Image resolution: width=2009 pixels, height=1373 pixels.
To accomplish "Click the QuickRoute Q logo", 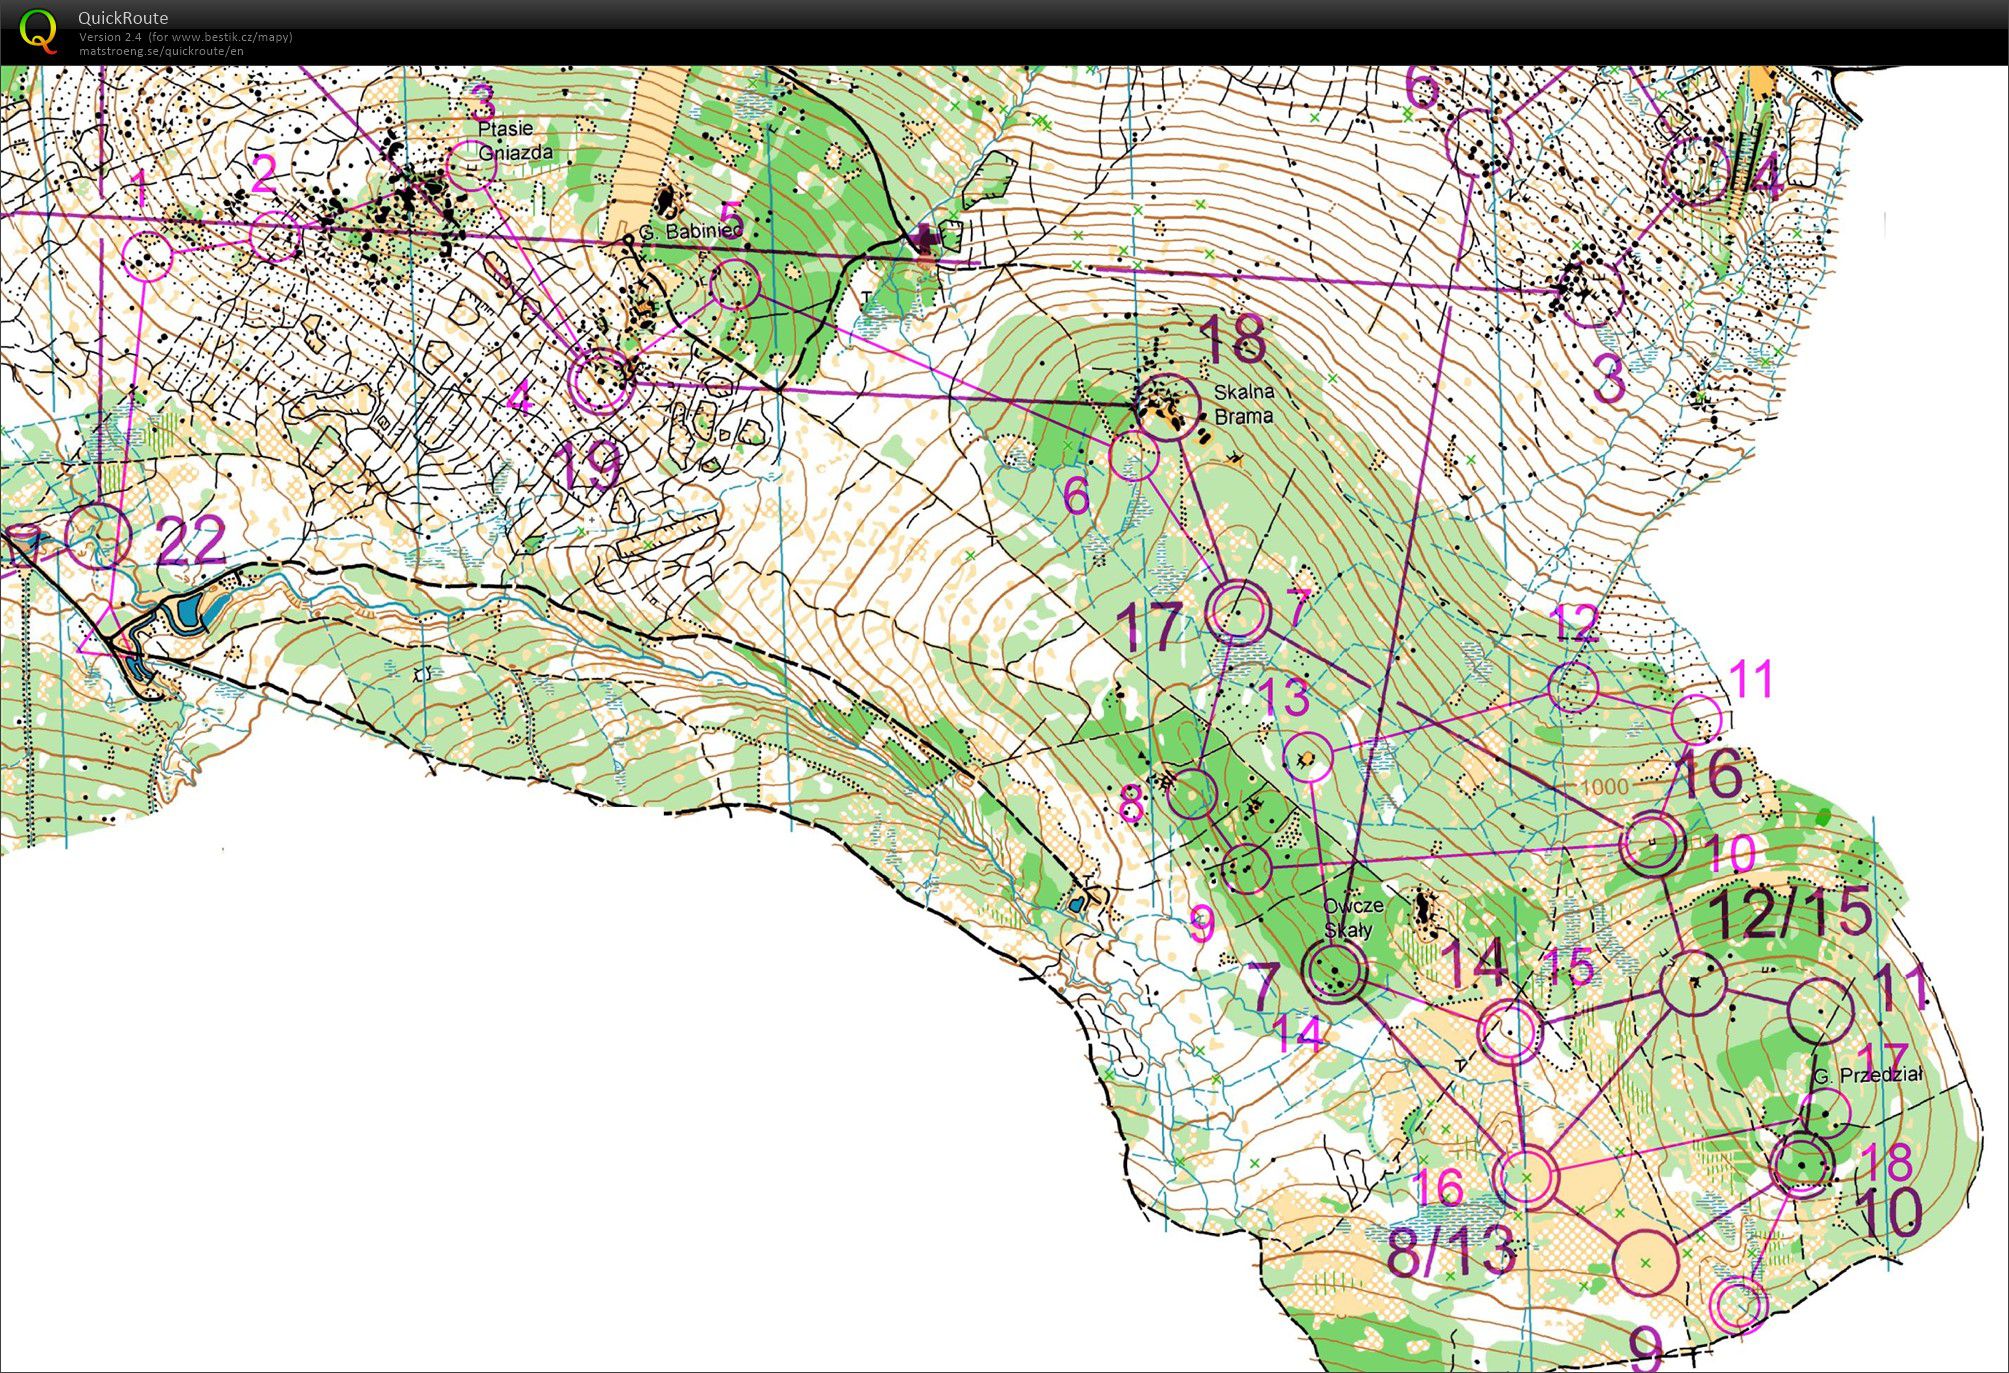I will 39,30.
